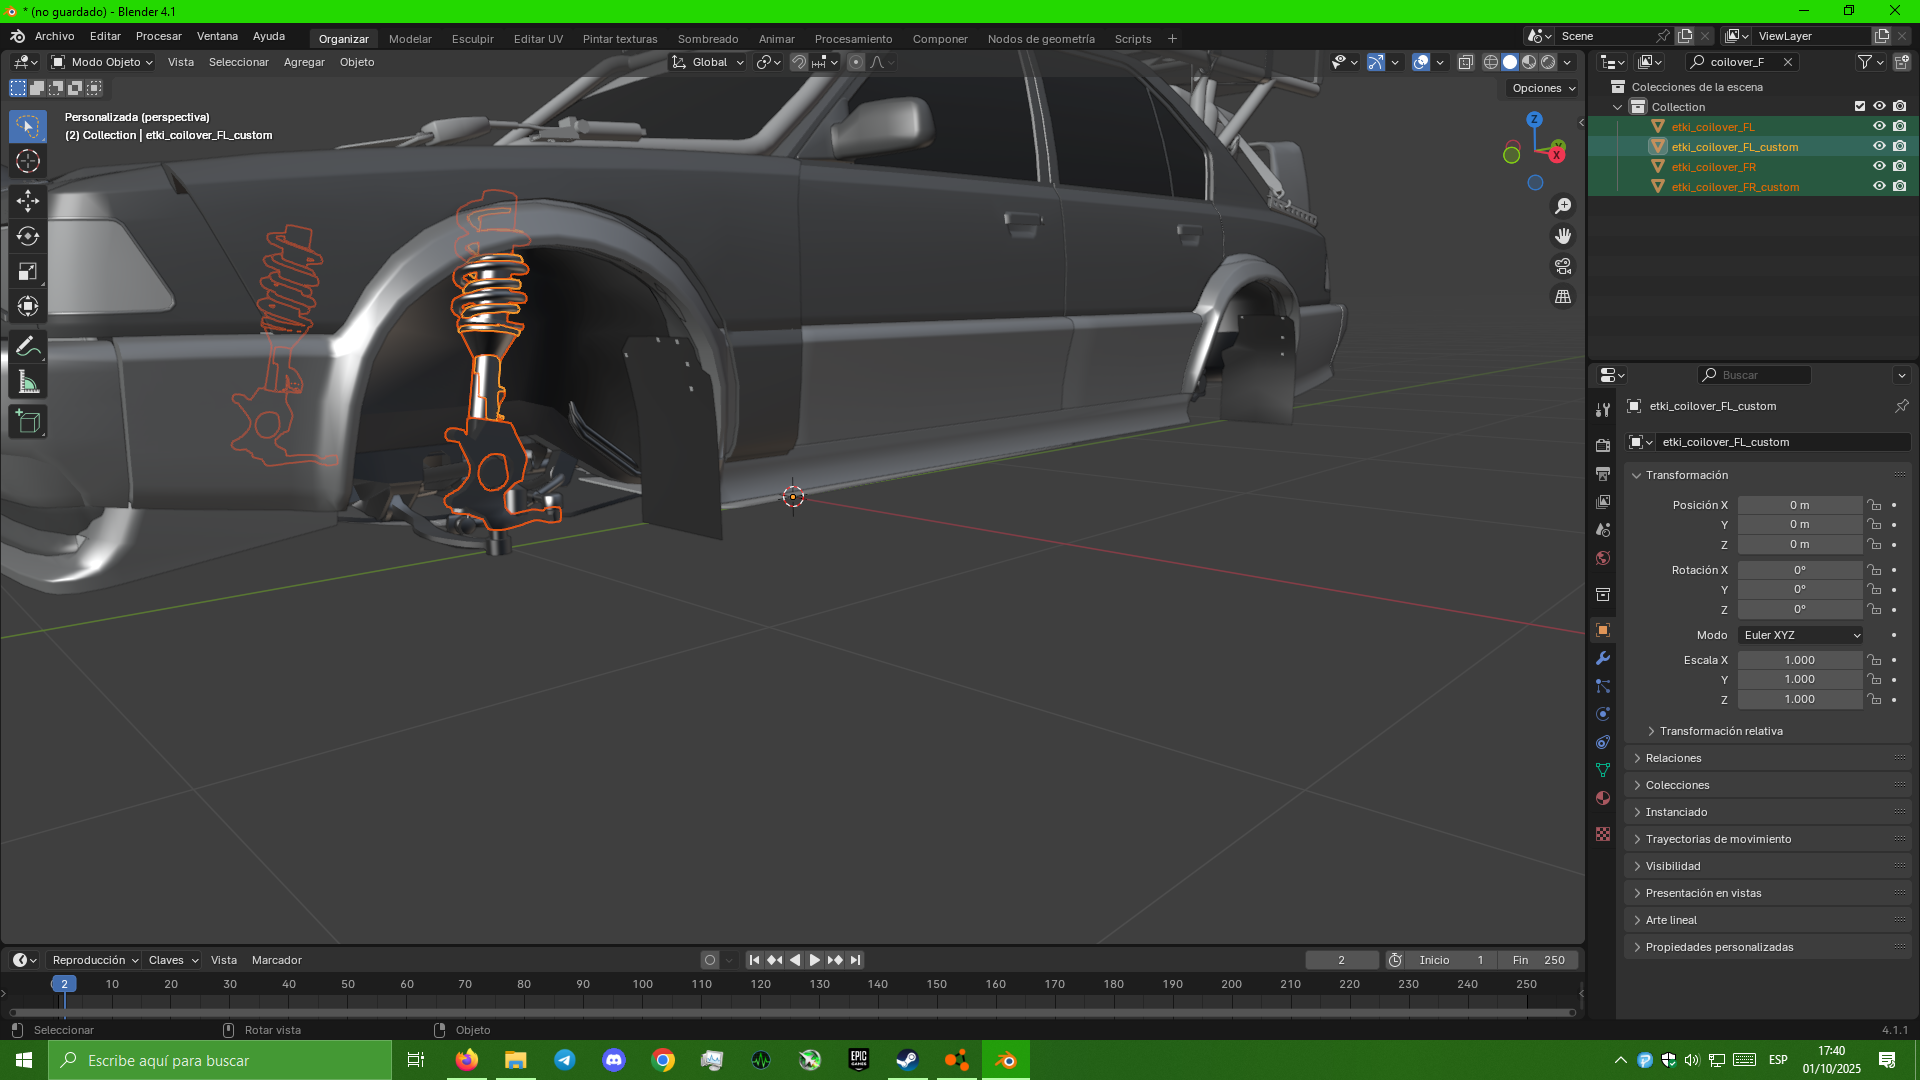Hide etki_coilover_FL in outliner
Image resolution: width=1920 pixels, height=1080 pixels.
1879,127
